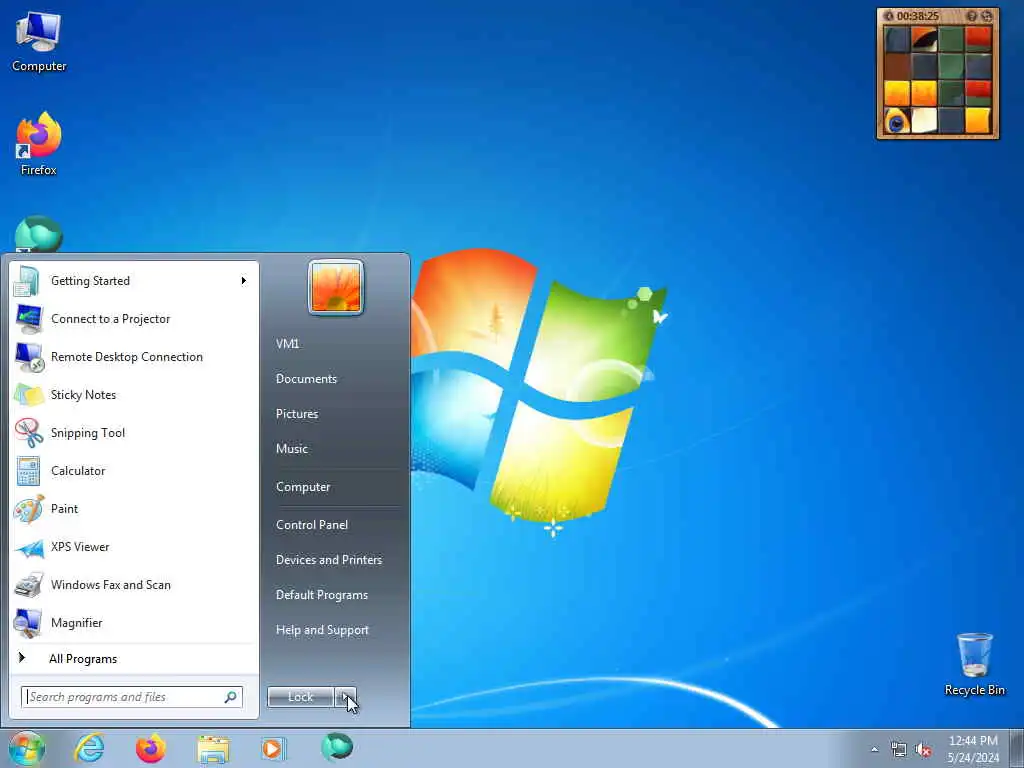Expand the Getting Started submenu arrow
The width and height of the screenshot is (1024, 768).
click(244, 281)
